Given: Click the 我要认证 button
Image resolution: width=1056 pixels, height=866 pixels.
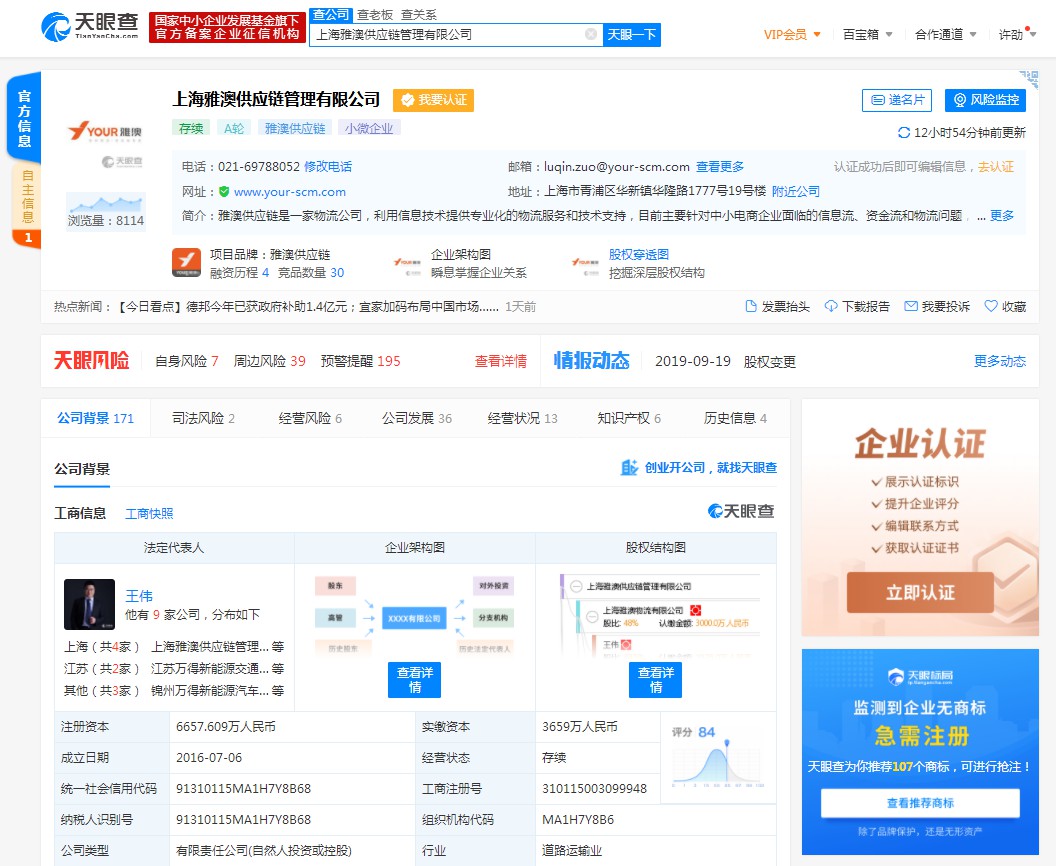Looking at the screenshot, I should tap(434, 100).
